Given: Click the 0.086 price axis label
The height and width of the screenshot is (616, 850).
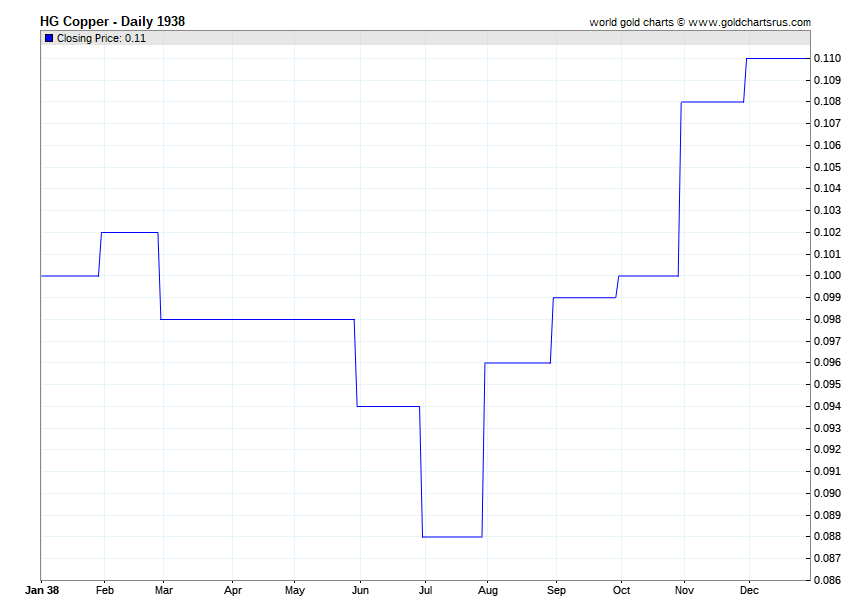Looking at the screenshot, I should 827,580.
